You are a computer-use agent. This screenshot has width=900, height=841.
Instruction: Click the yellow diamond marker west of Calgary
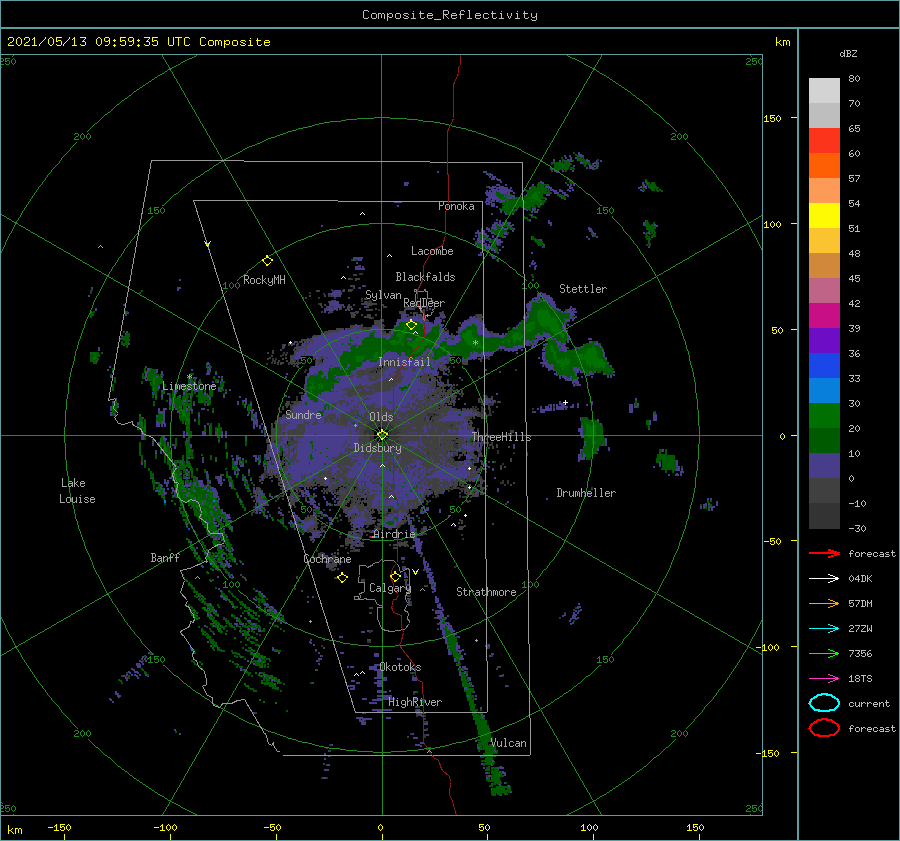[x=342, y=578]
